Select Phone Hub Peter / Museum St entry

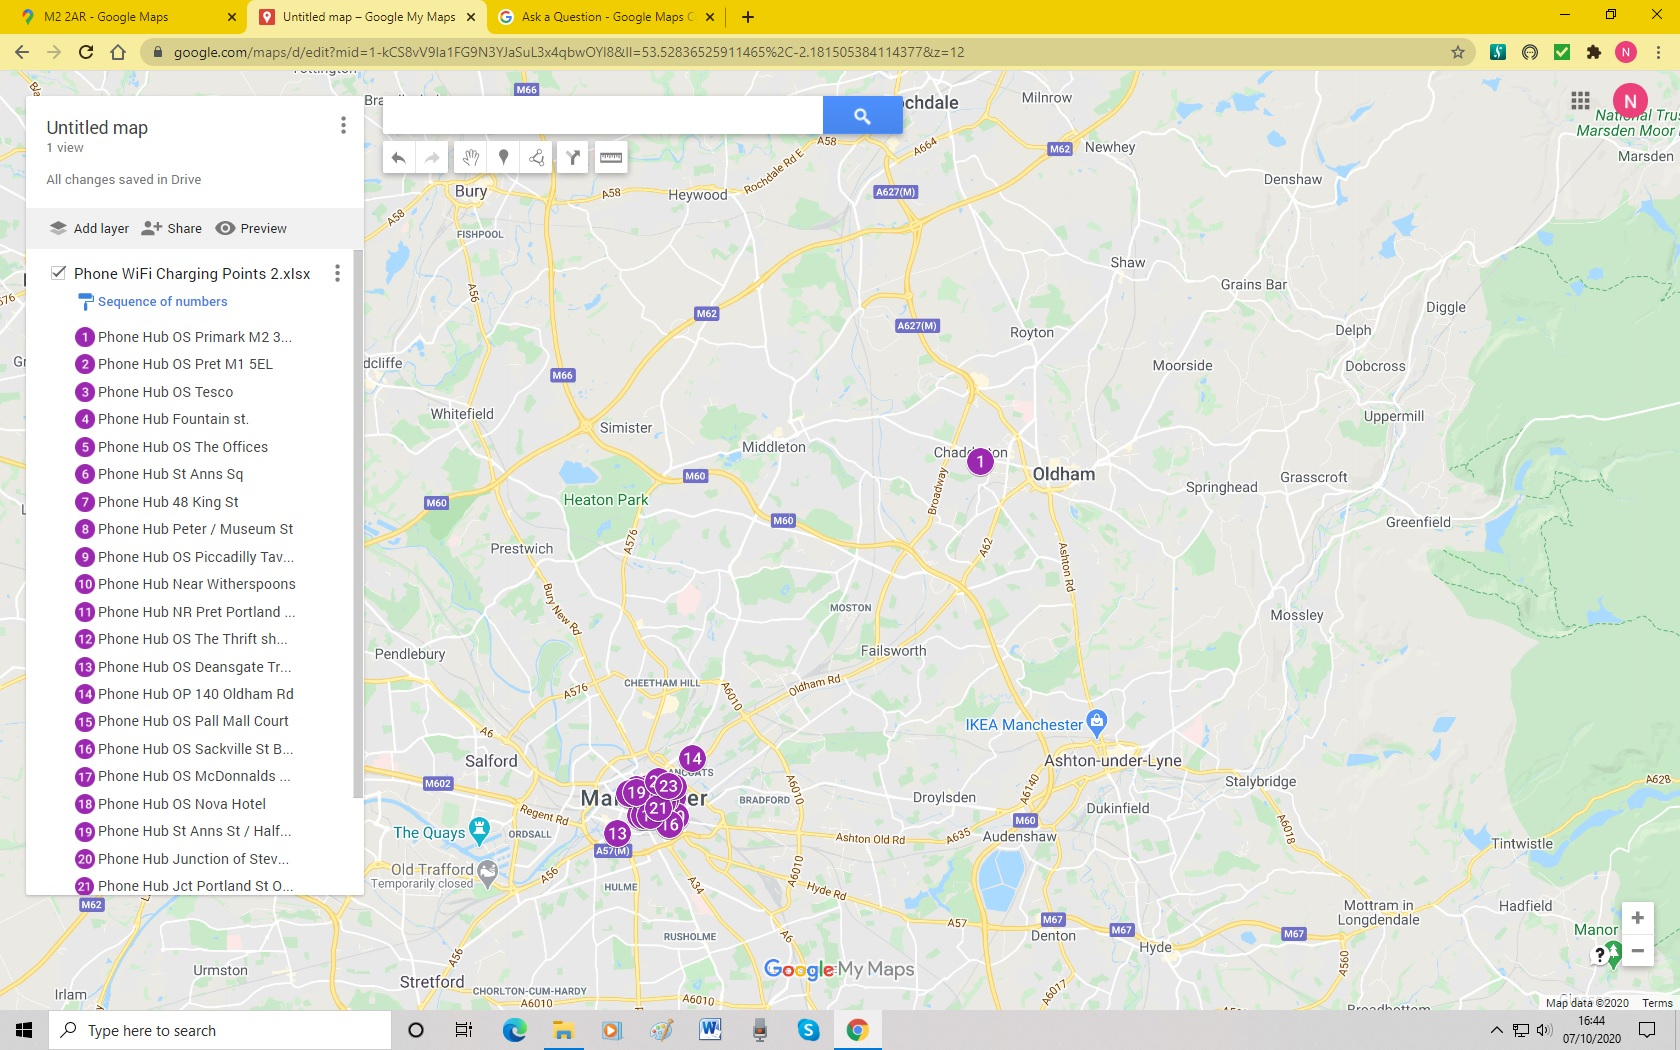185,529
